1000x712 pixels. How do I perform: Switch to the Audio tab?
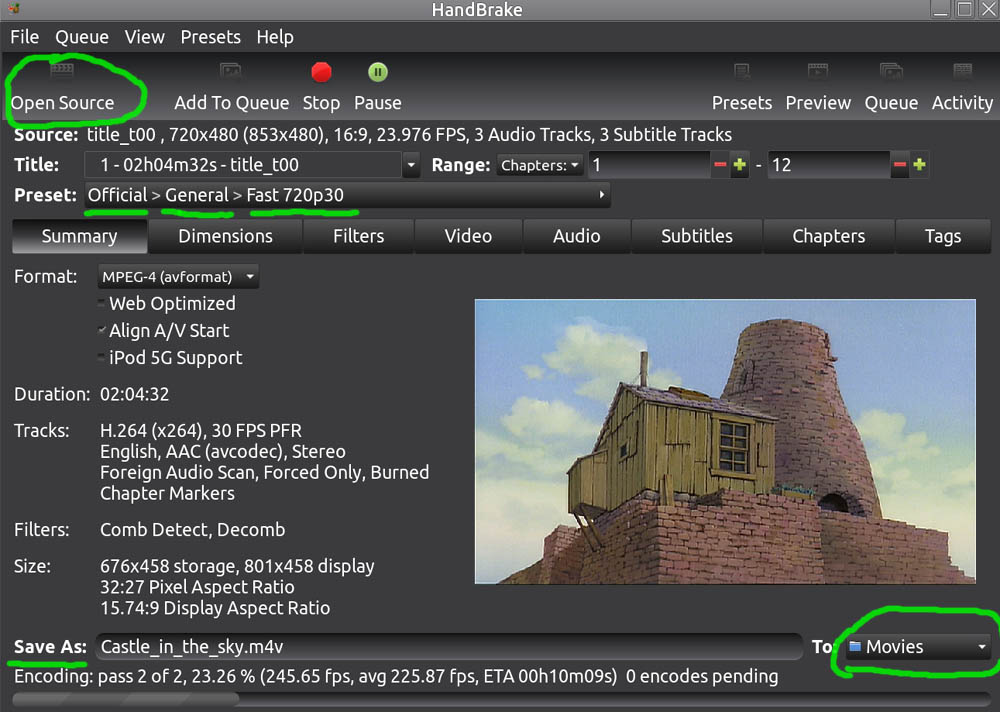click(x=577, y=236)
